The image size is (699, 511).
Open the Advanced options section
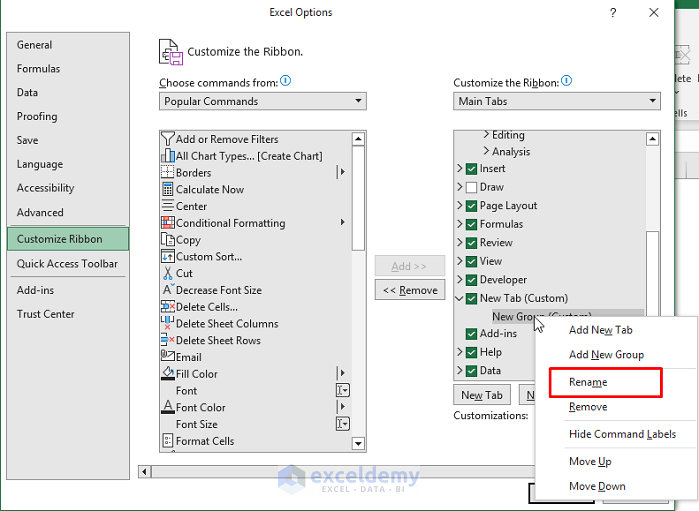(x=40, y=212)
